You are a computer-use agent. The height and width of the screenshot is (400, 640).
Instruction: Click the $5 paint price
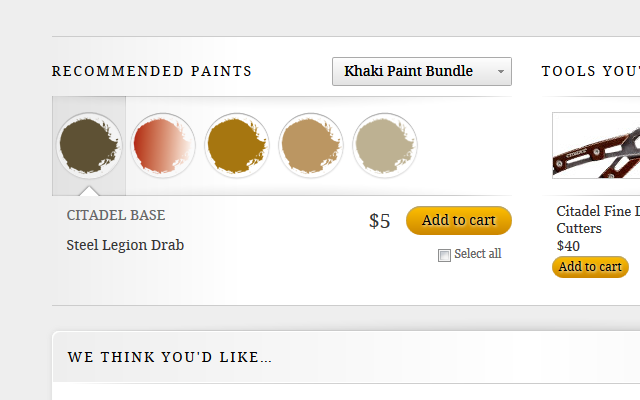click(380, 221)
